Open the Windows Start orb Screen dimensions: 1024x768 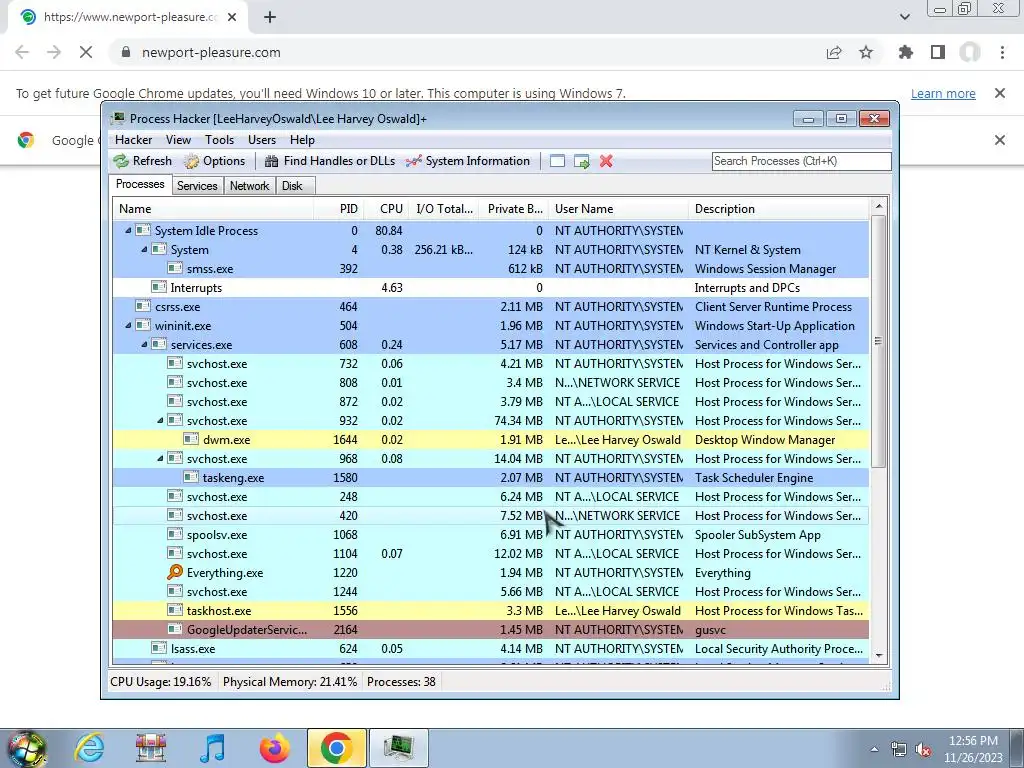point(26,748)
